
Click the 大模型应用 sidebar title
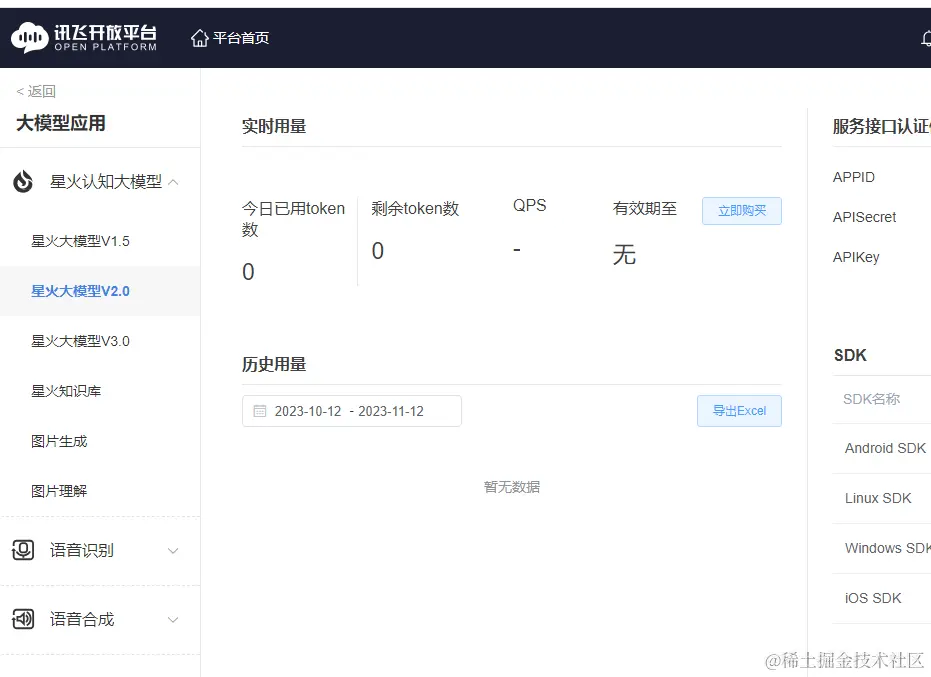61,123
